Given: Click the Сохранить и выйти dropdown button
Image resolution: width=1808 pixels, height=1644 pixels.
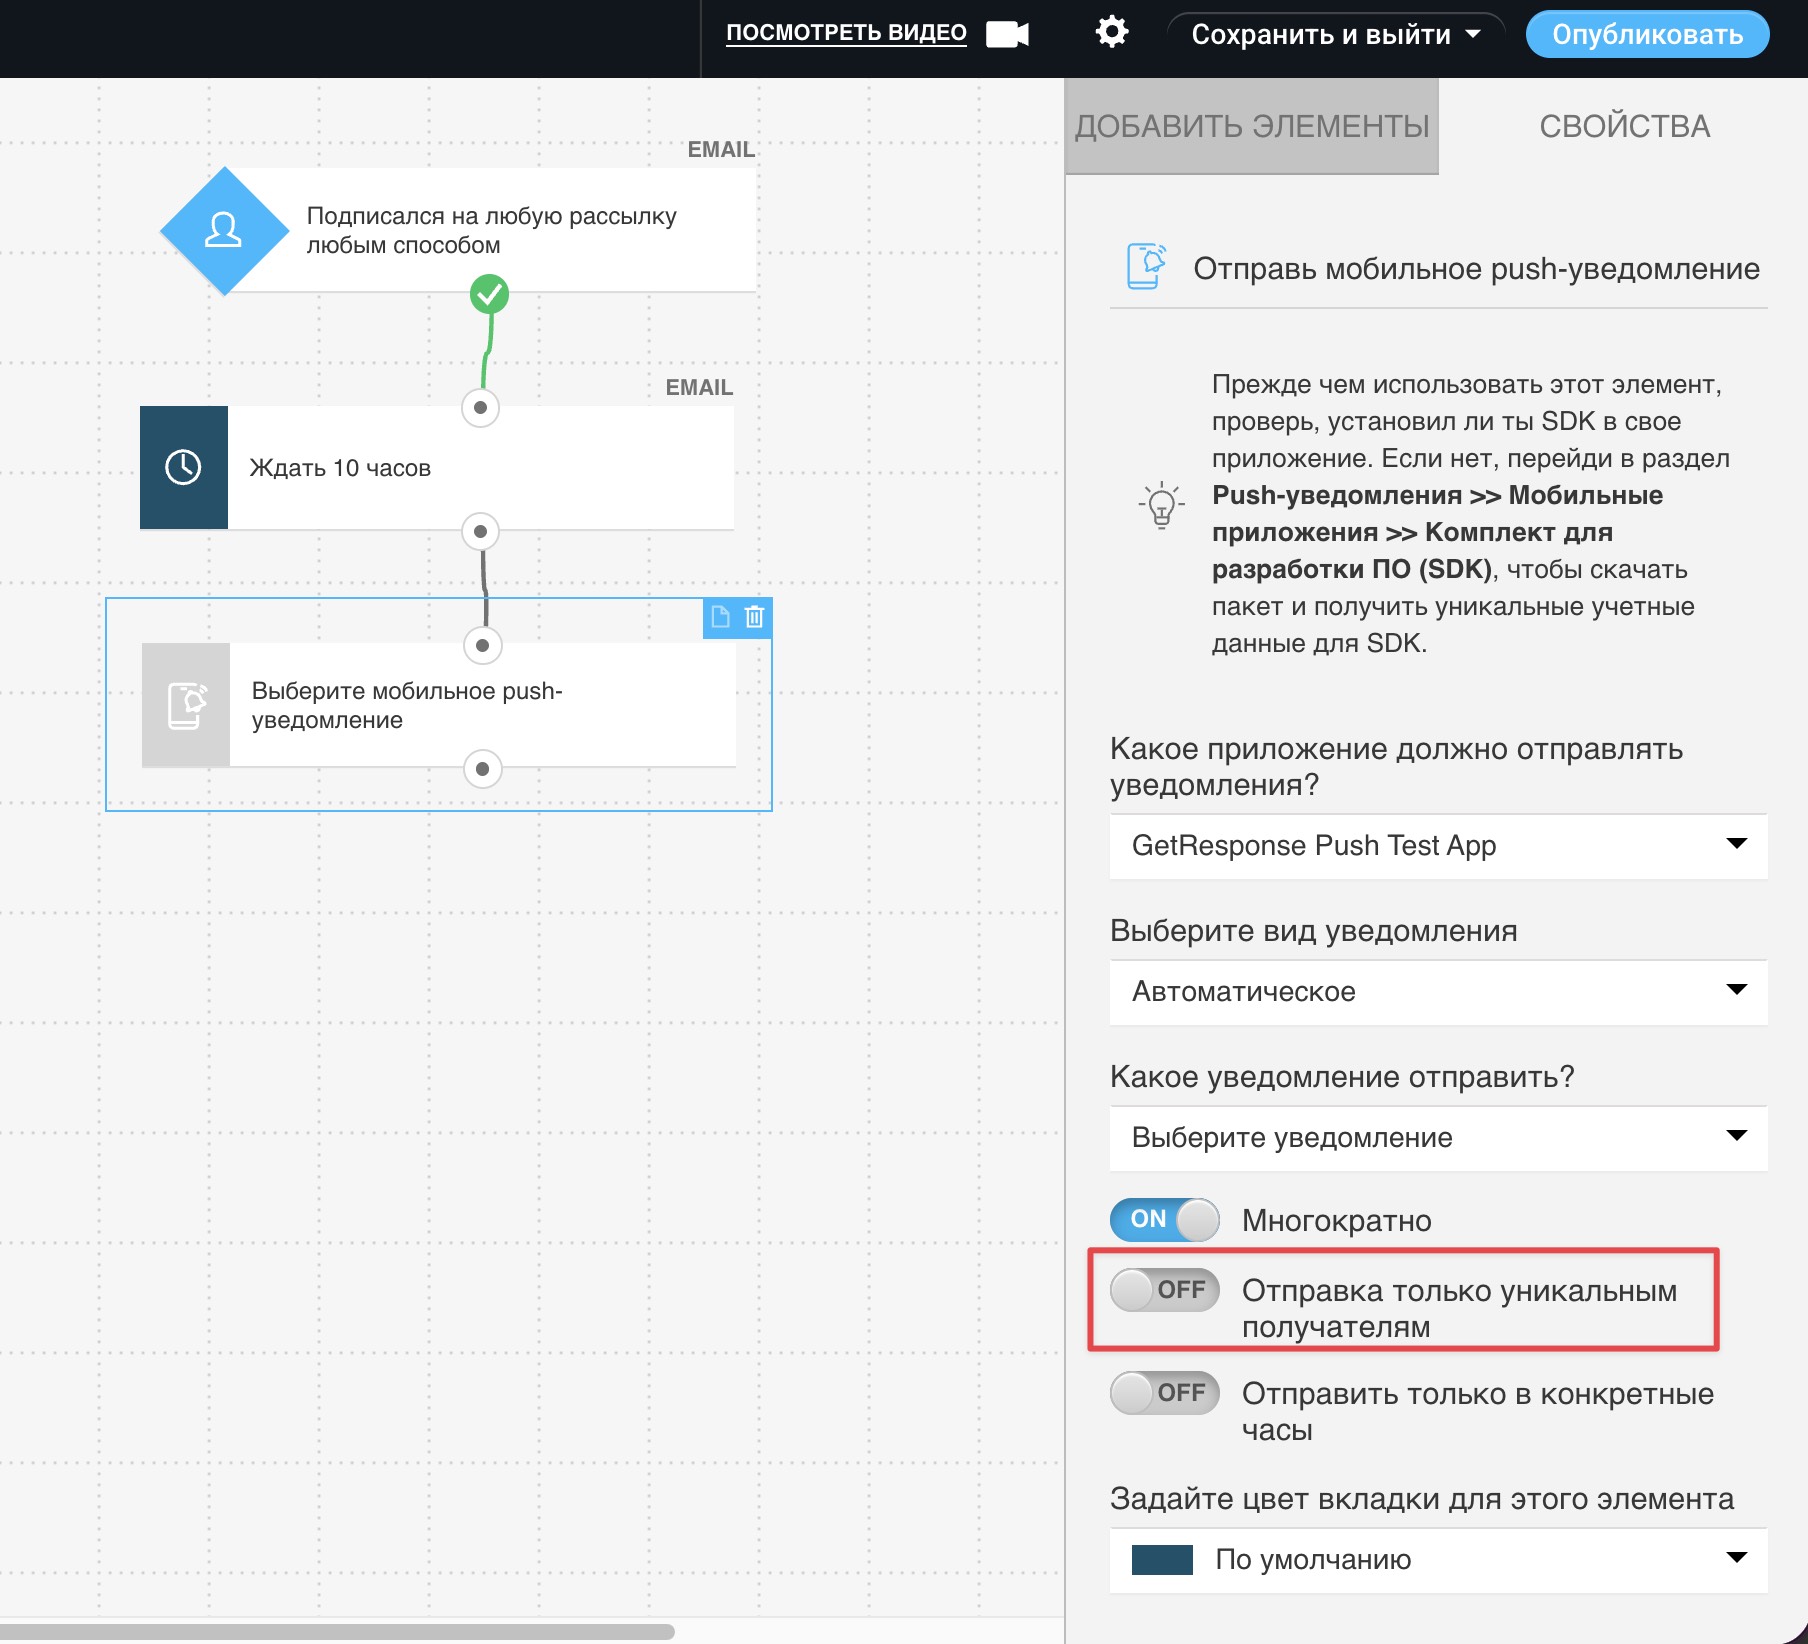Looking at the screenshot, I should (1334, 34).
